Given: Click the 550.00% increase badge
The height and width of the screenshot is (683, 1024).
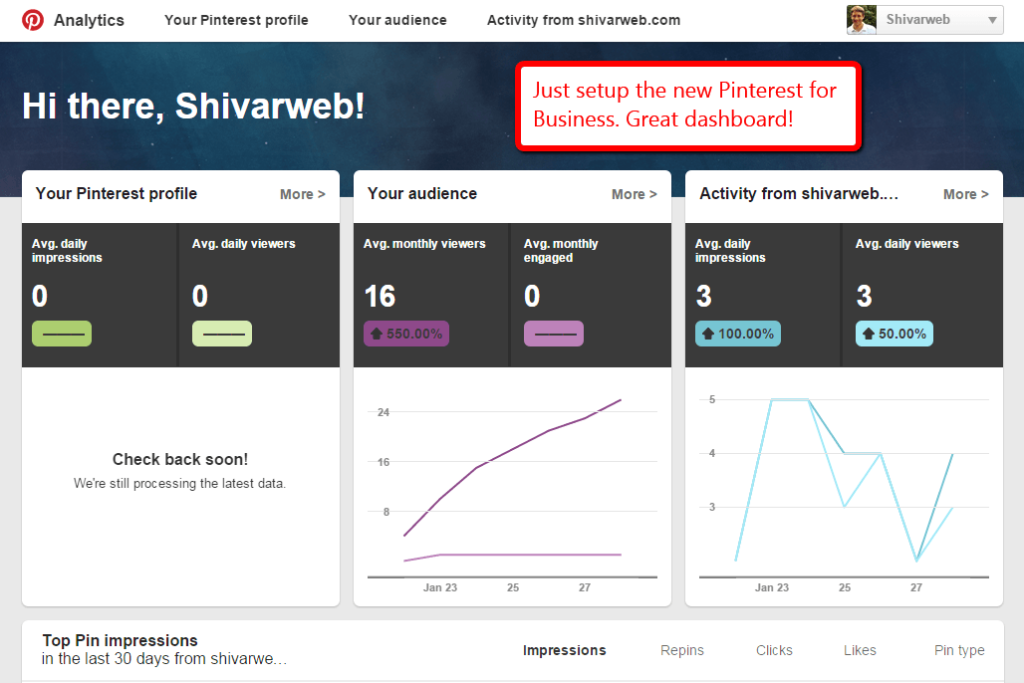Looking at the screenshot, I should tap(406, 334).
